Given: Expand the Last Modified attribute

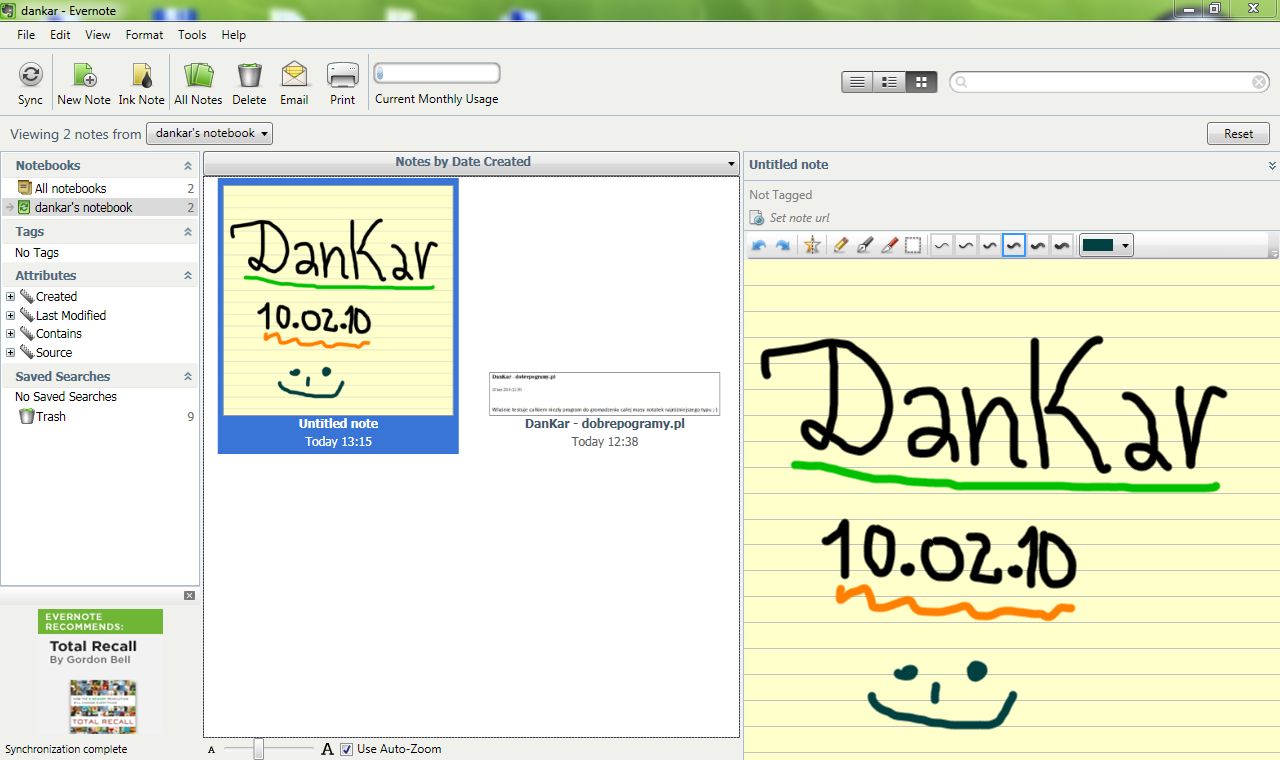Looking at the screenshot, I should (x=11, y=315).
